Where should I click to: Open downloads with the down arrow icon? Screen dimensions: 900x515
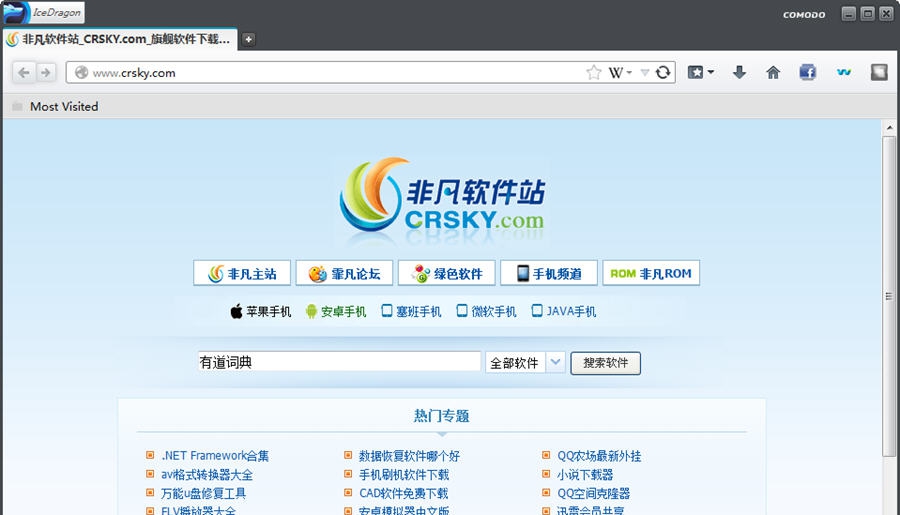739,72
